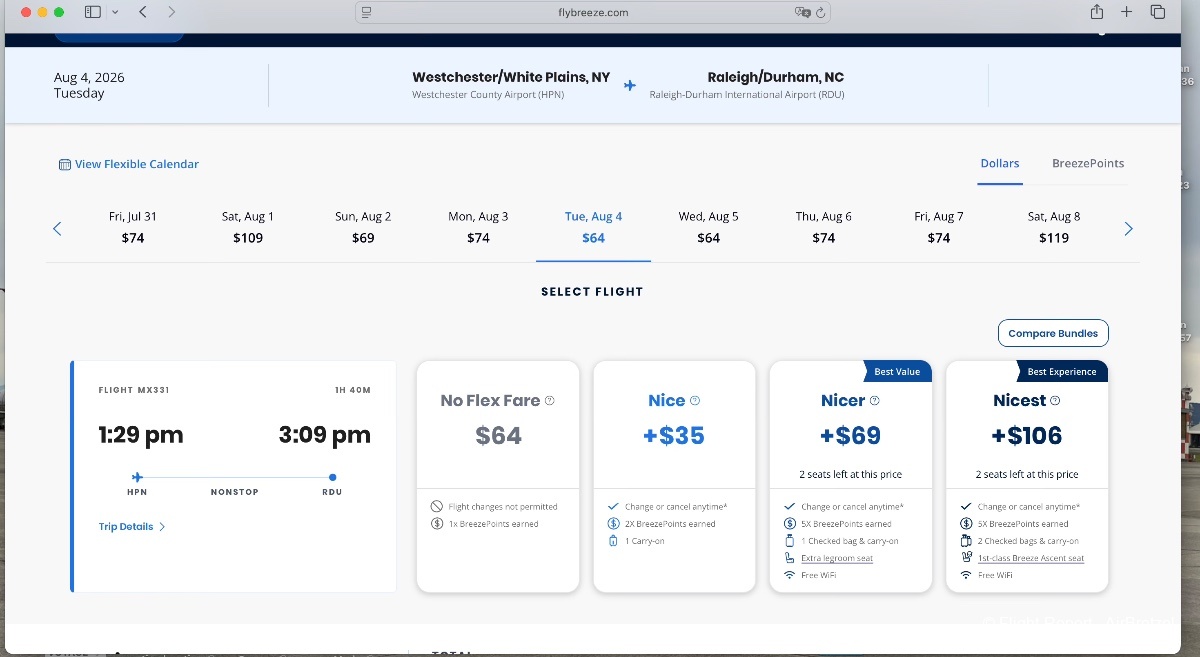Go back using Safari's back arrow
The height and width of the screenshot is (657, 1200).
coord(143,12)
